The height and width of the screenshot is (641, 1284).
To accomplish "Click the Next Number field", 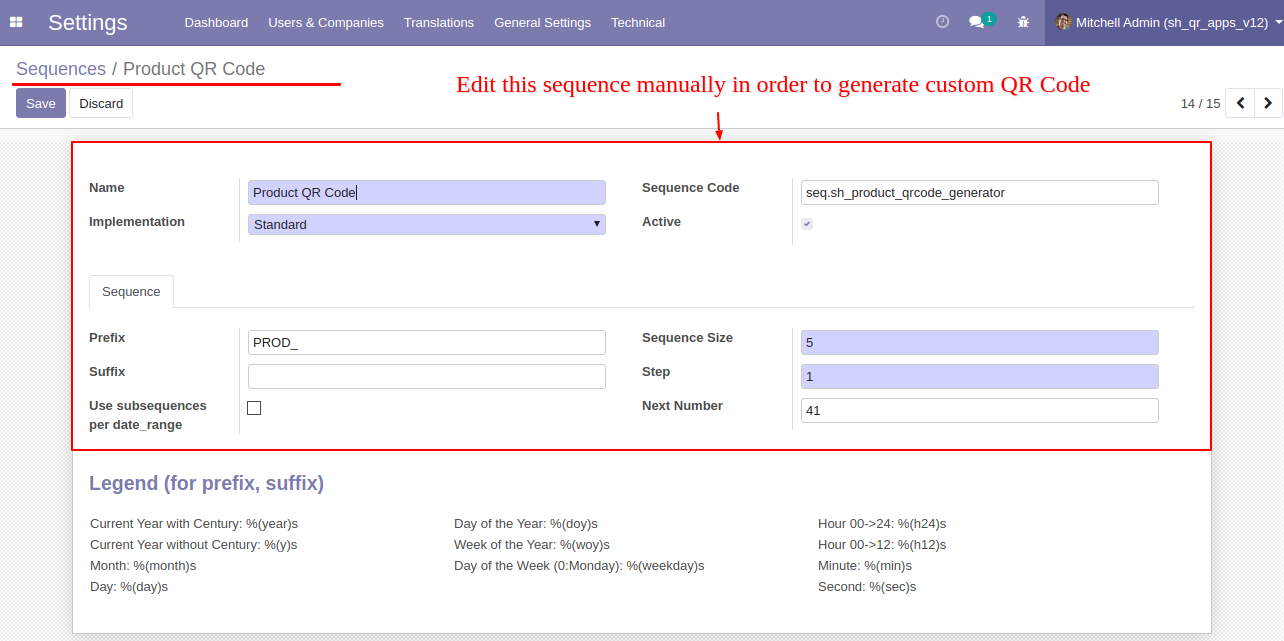I will [980, 411].
